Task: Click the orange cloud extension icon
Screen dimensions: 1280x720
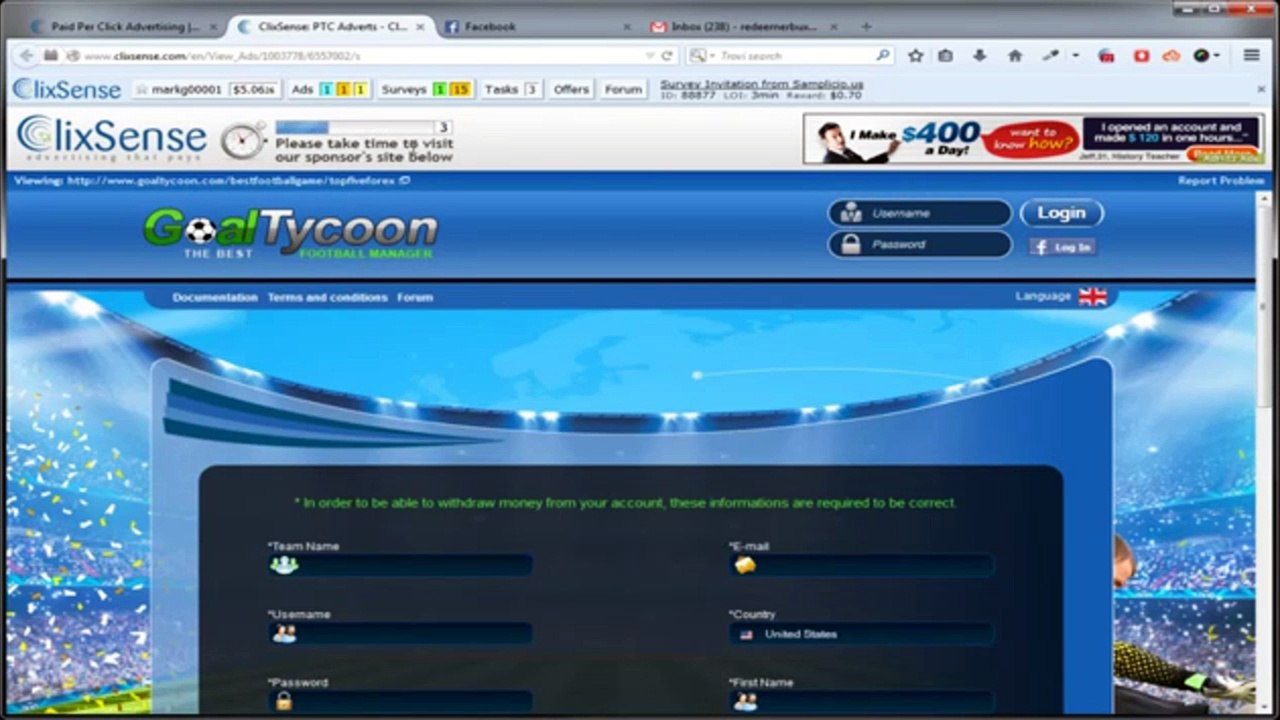Action: tap(1172, 56)
